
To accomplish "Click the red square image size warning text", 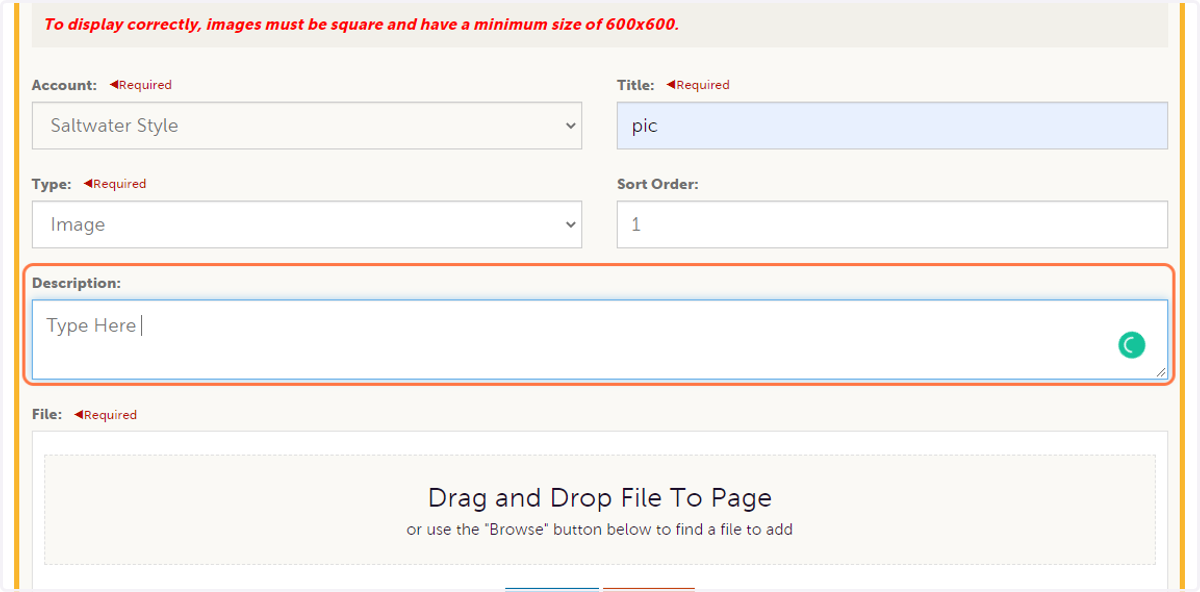I will point(361,24).
